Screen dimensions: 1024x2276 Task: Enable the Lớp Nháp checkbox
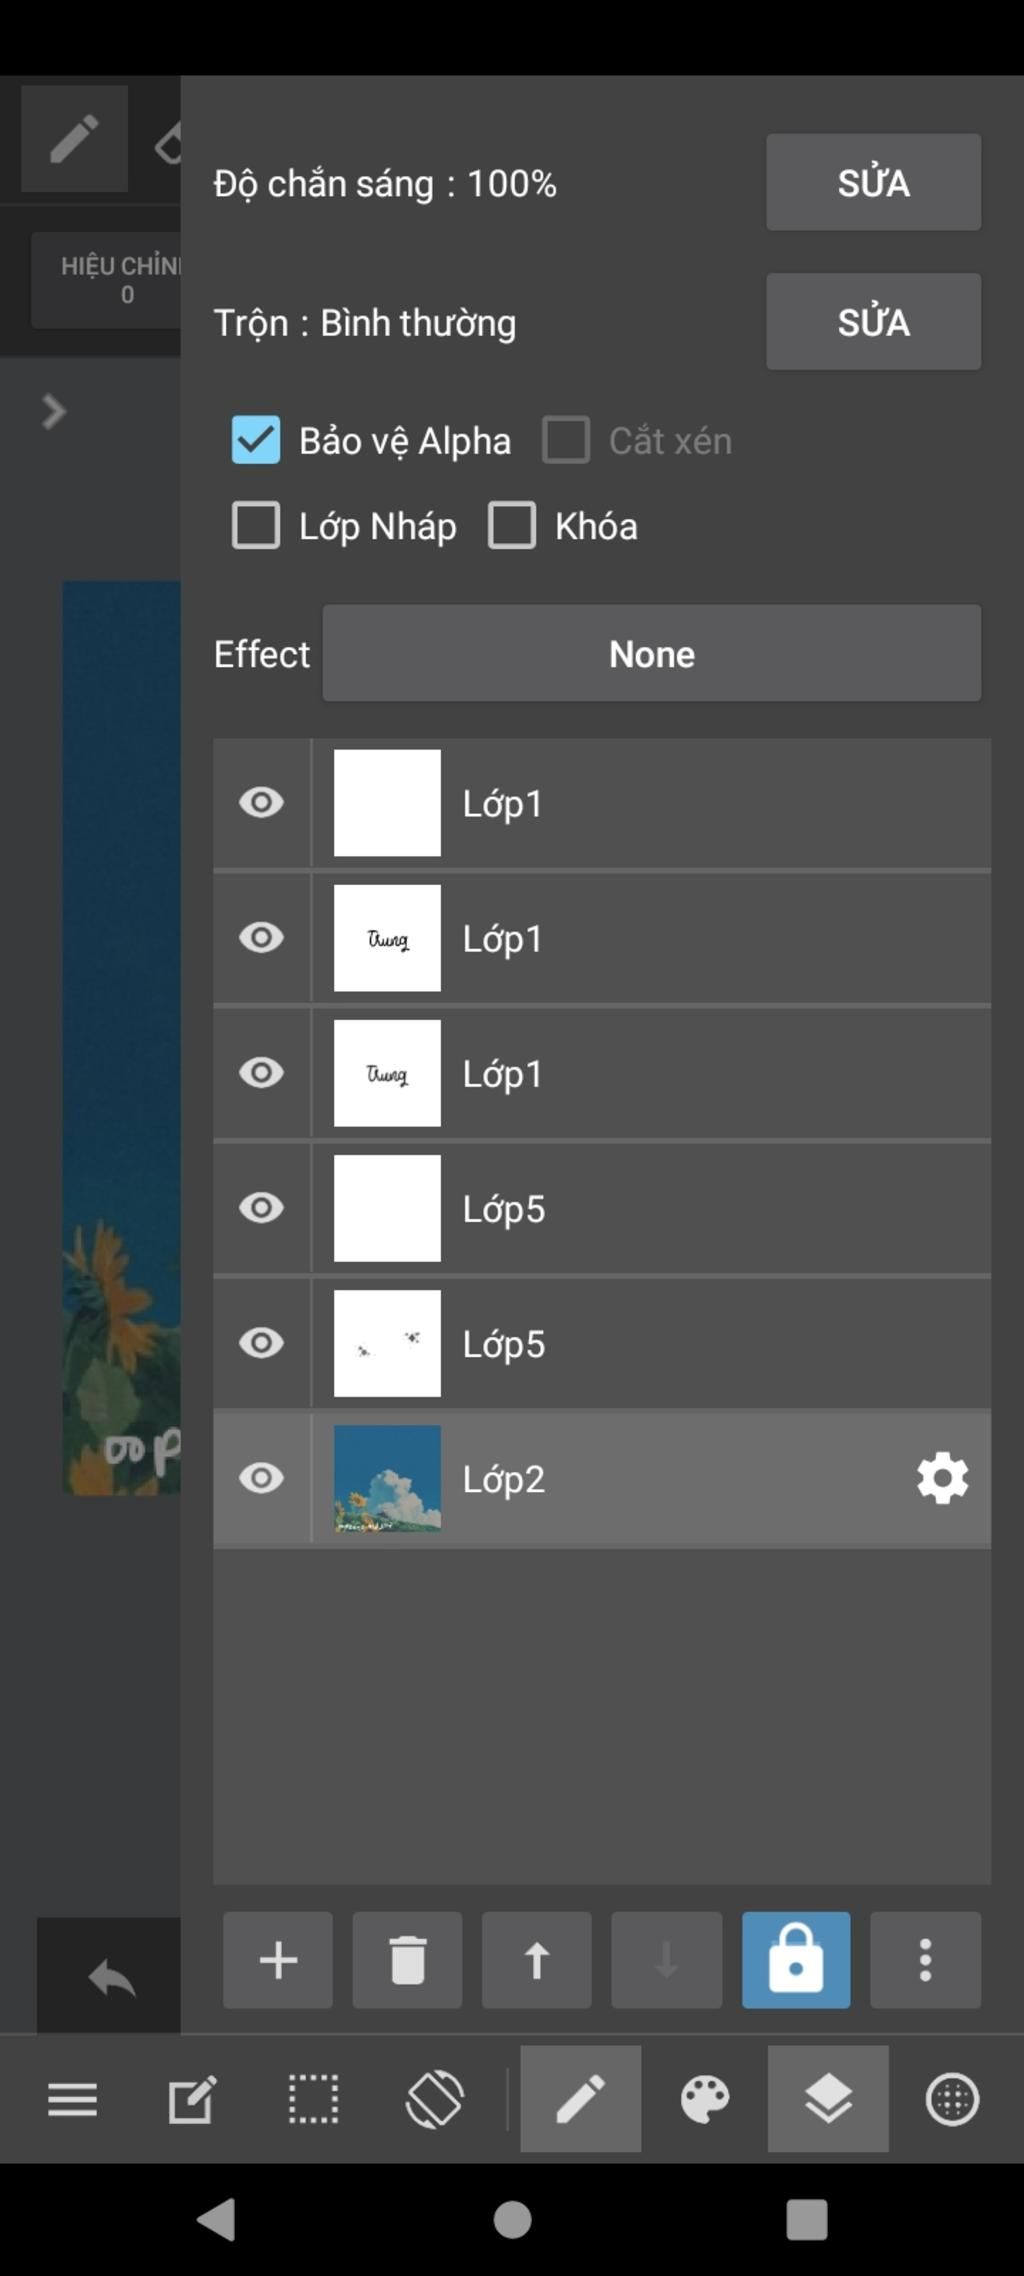(255, 526)
